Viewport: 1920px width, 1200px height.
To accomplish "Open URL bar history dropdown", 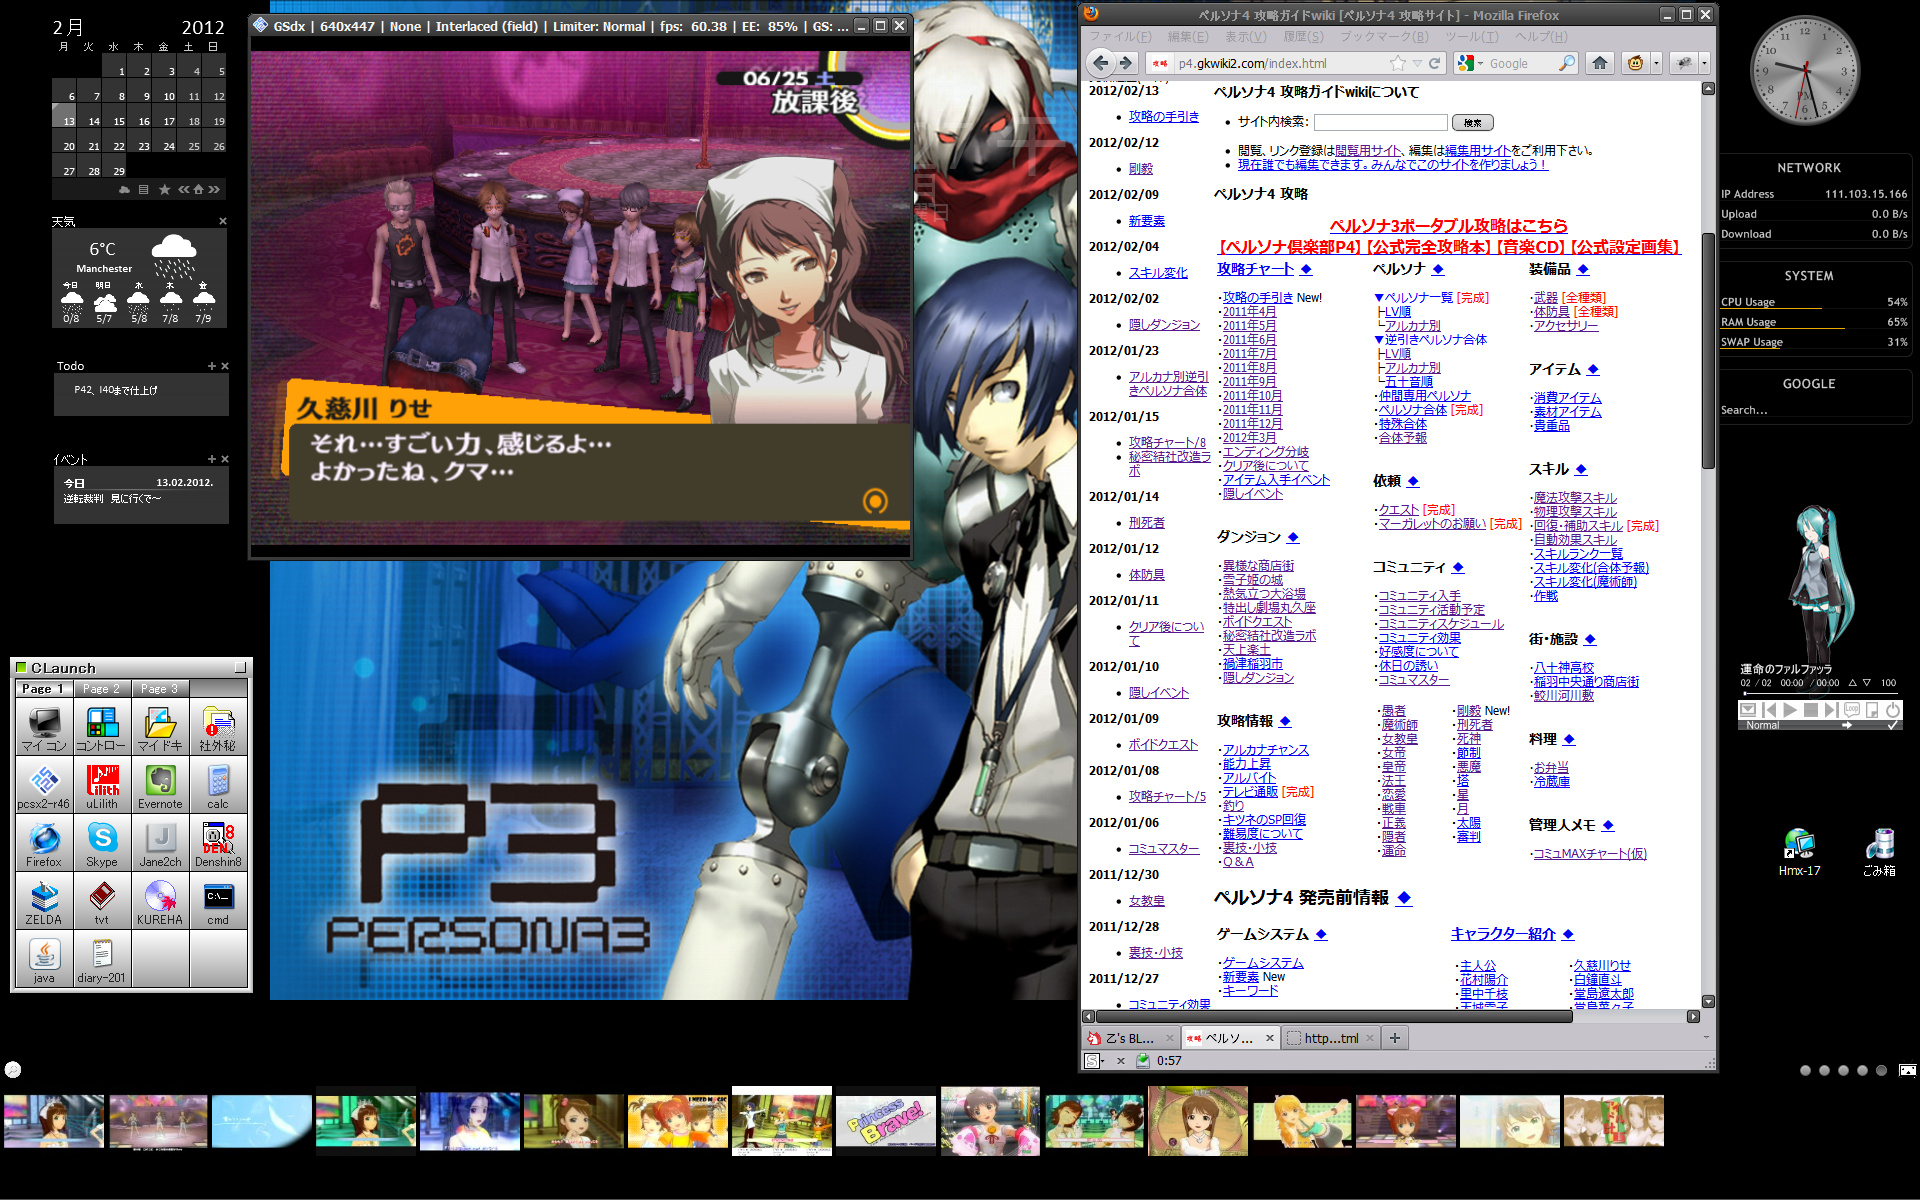I will tap(1417, 63).
